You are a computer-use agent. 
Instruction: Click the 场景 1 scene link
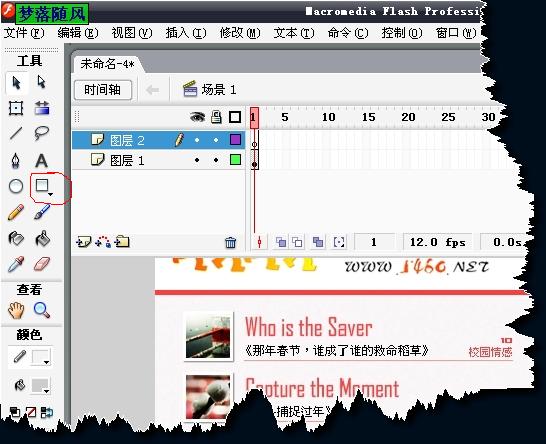[x=219, y=90]
